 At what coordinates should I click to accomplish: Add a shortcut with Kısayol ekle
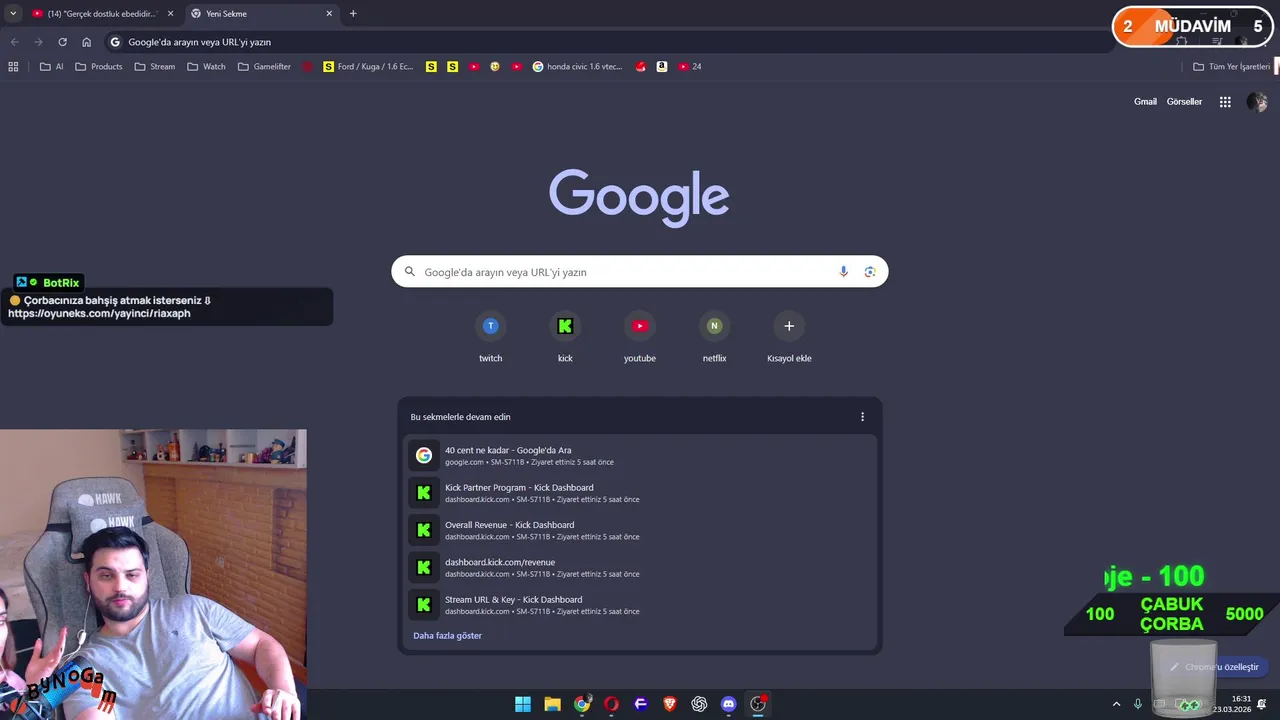coord(789,337)
